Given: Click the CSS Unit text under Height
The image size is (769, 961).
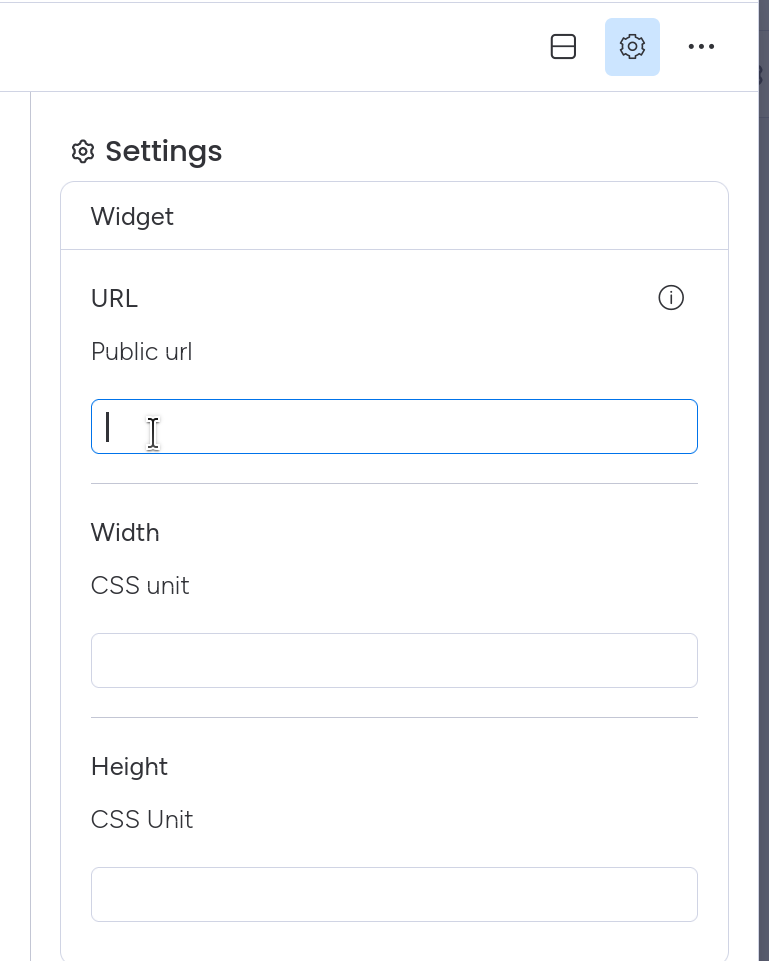Looking at the screenshot, I should click(142, 820).
